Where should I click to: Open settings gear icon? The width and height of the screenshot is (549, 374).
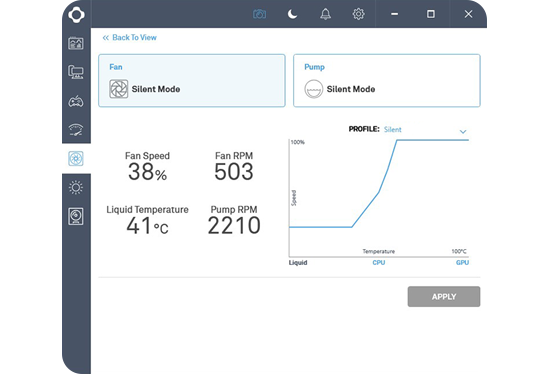(358, 14)
